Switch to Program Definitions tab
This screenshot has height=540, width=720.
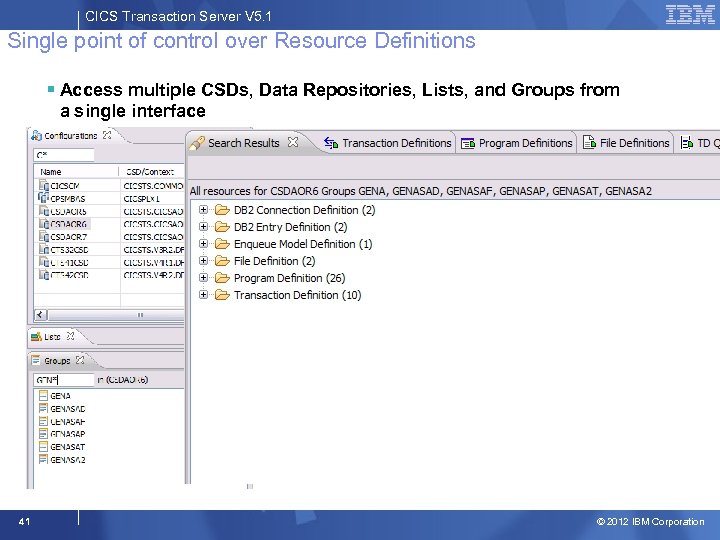(517, 143)
